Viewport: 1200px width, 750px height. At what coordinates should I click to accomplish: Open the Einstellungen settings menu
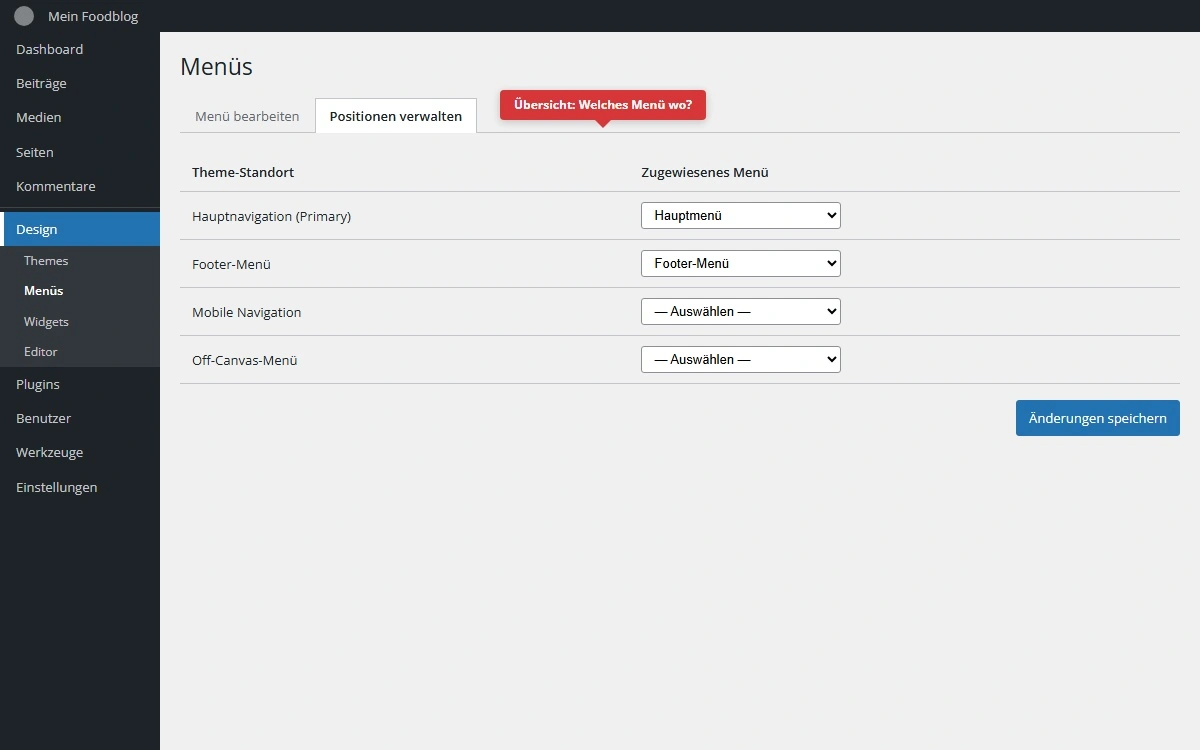point(57,487)
